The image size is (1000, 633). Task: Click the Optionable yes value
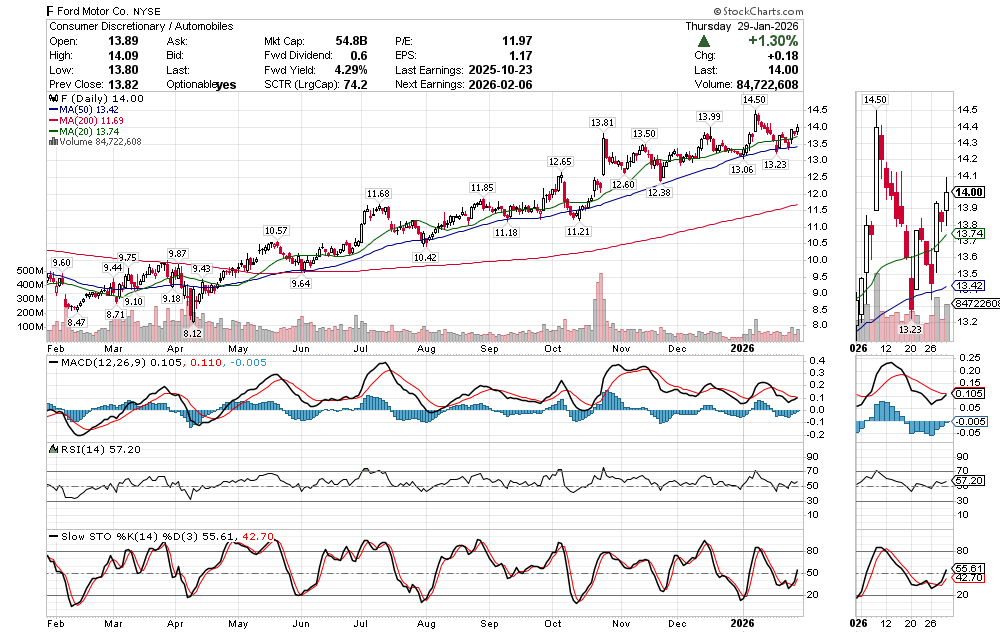pos(226,85)
